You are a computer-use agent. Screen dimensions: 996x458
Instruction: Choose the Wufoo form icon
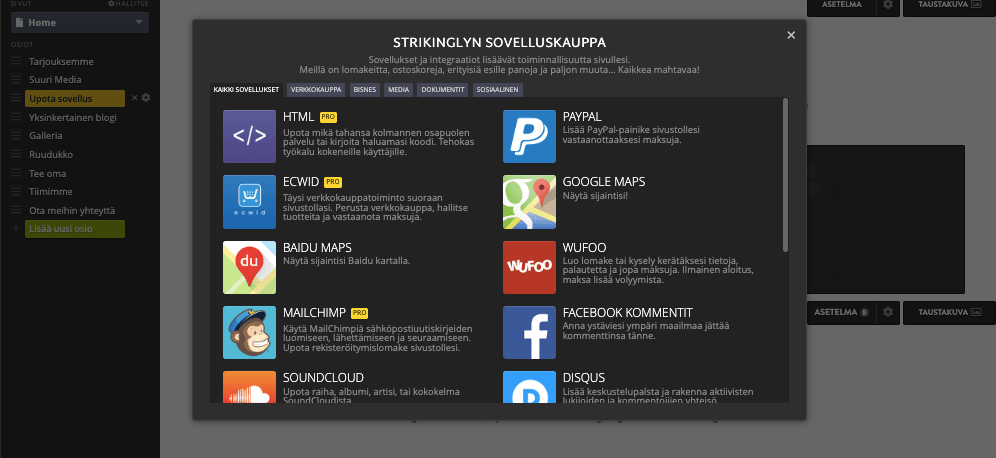[x=529, y=267]
